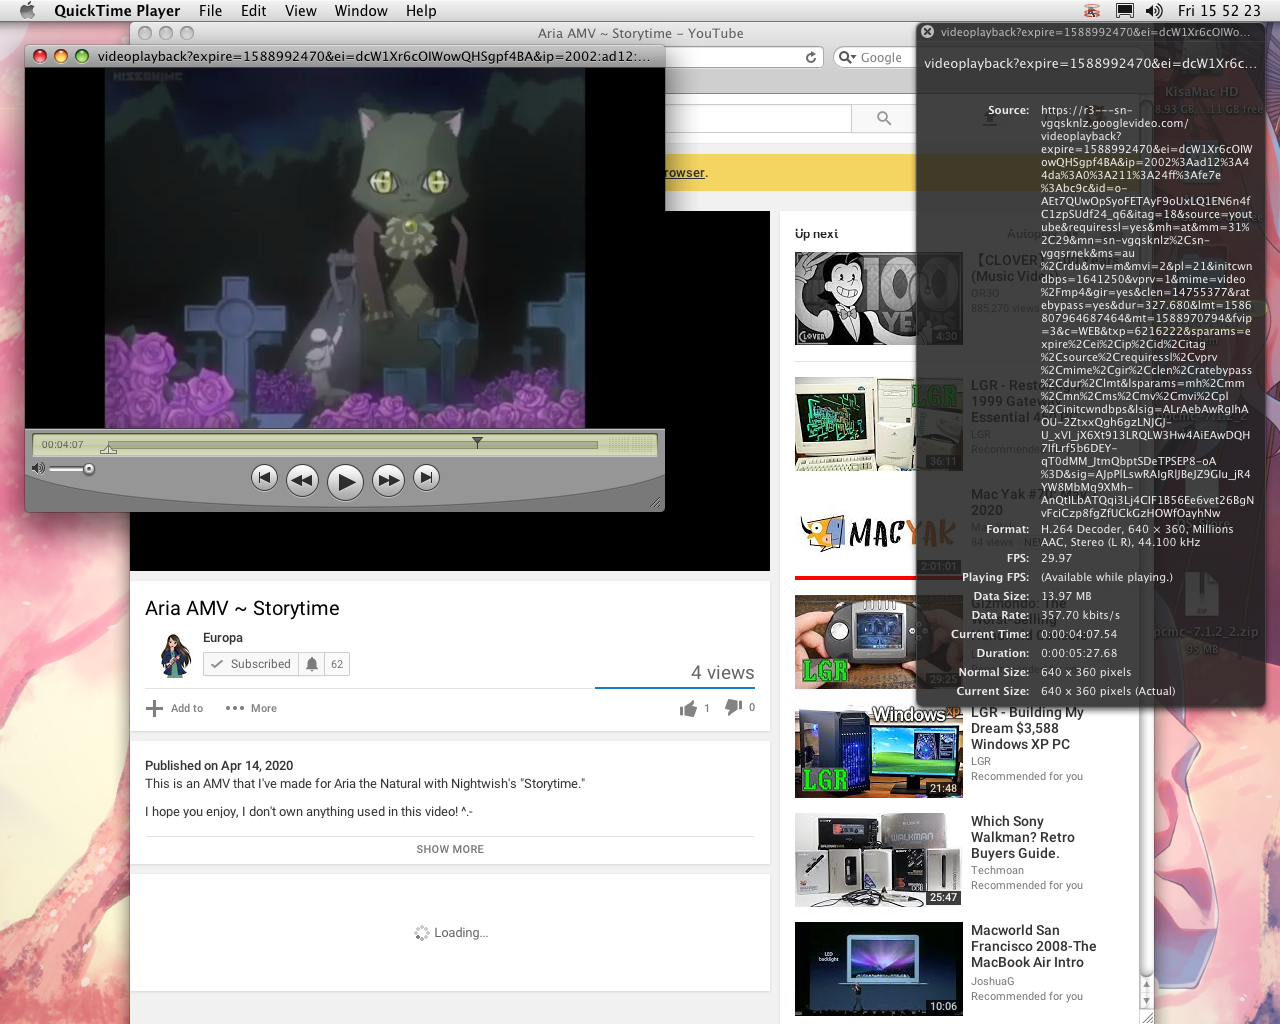Adjust the QuickTime volume slider knob
The image size is (1280, 1024).
pos(89,469)
